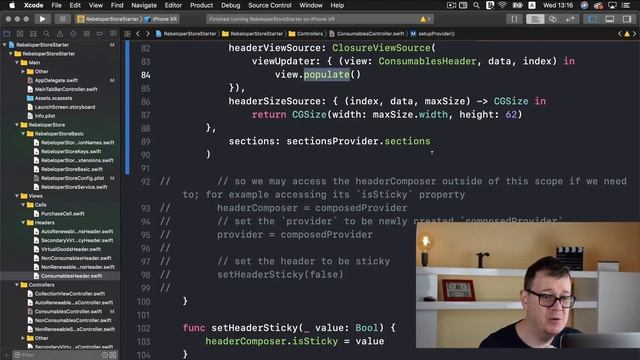The height and width of the screenshot is (360, 640).
Task: Toggle the Navigator panel visibility
Action: tap(592, 19)
